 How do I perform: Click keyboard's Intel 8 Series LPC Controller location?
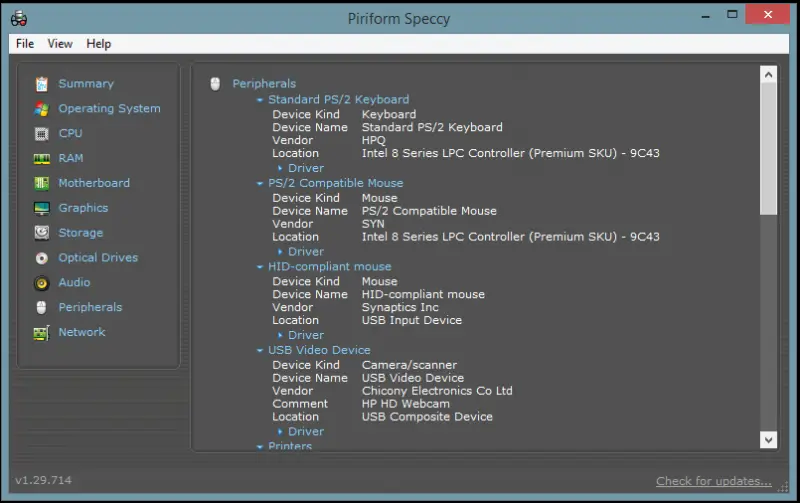tap(510, 153)
